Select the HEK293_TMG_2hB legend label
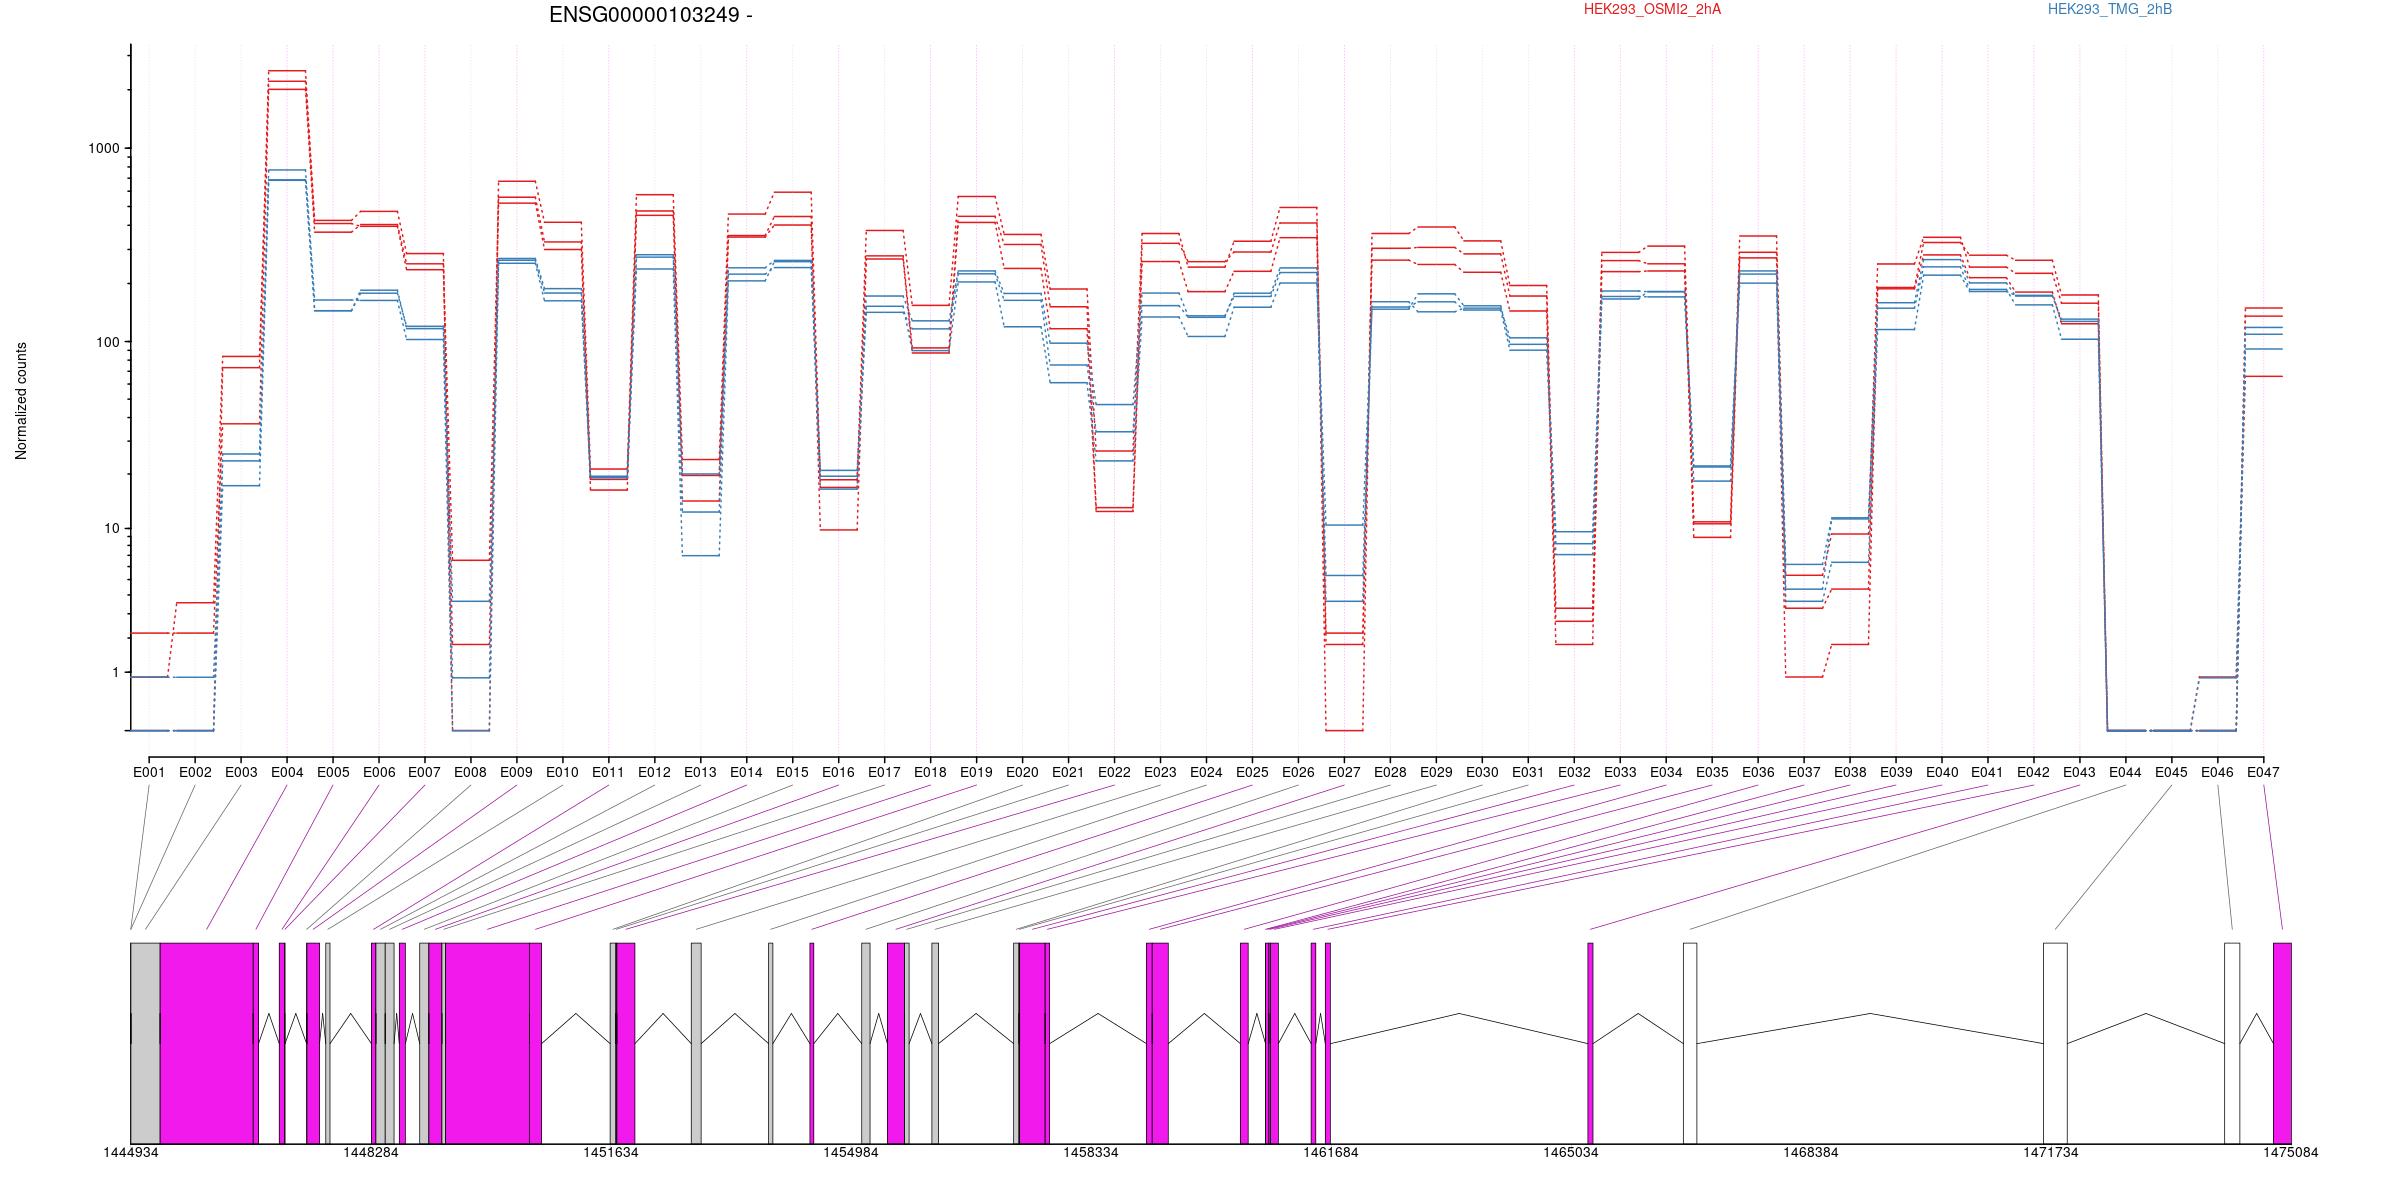This screenshot has height=1200, width=2400. point(2109,9)
